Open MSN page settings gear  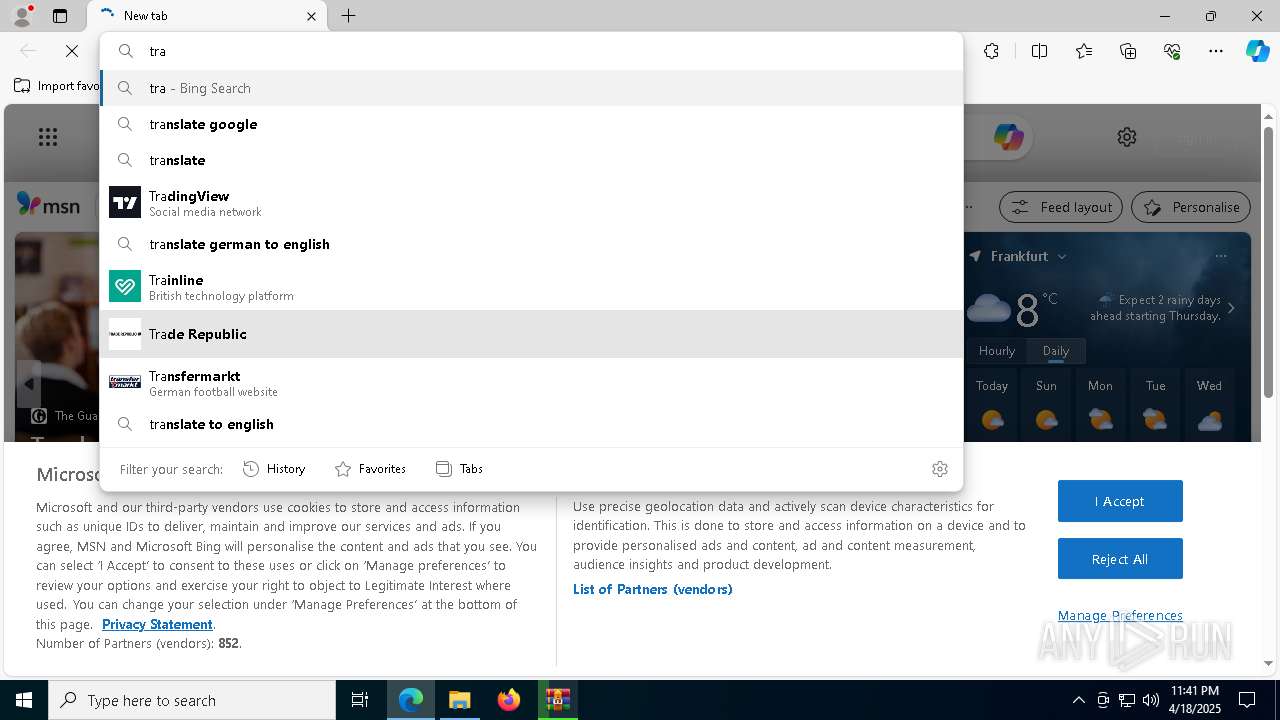tap(1127, 137)
